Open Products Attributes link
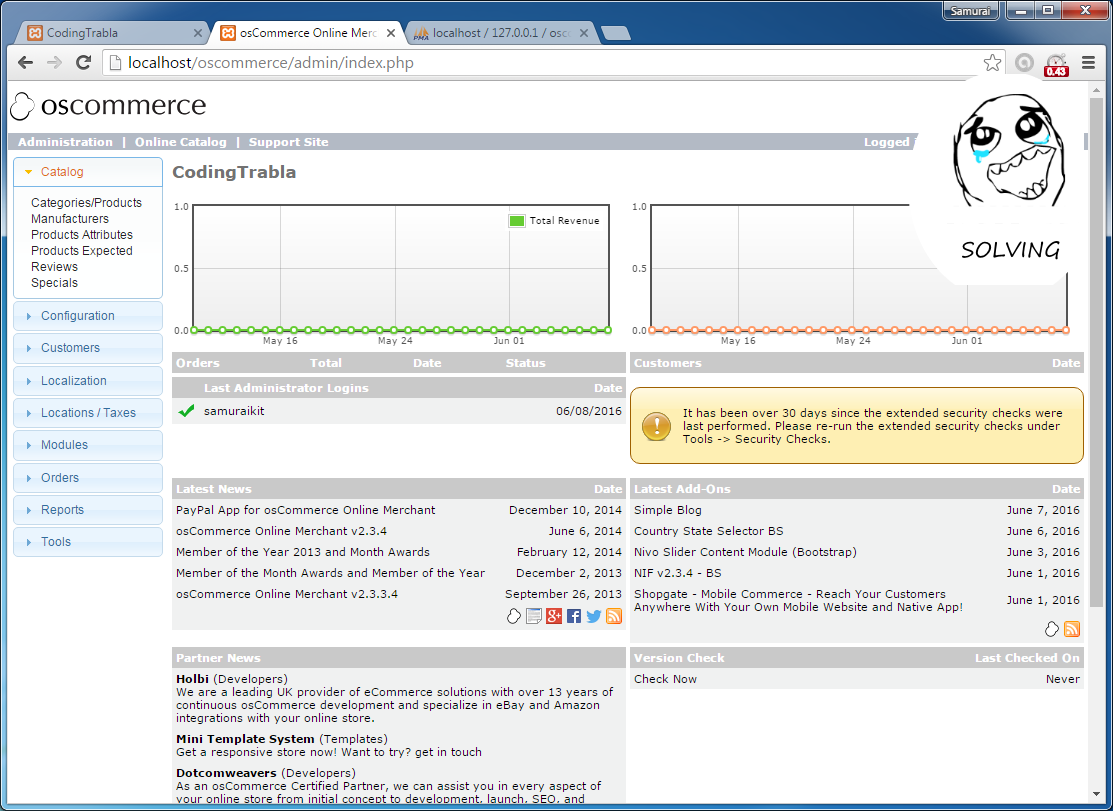The width and height of the screenshot is (1113, 811). (82, 235)
